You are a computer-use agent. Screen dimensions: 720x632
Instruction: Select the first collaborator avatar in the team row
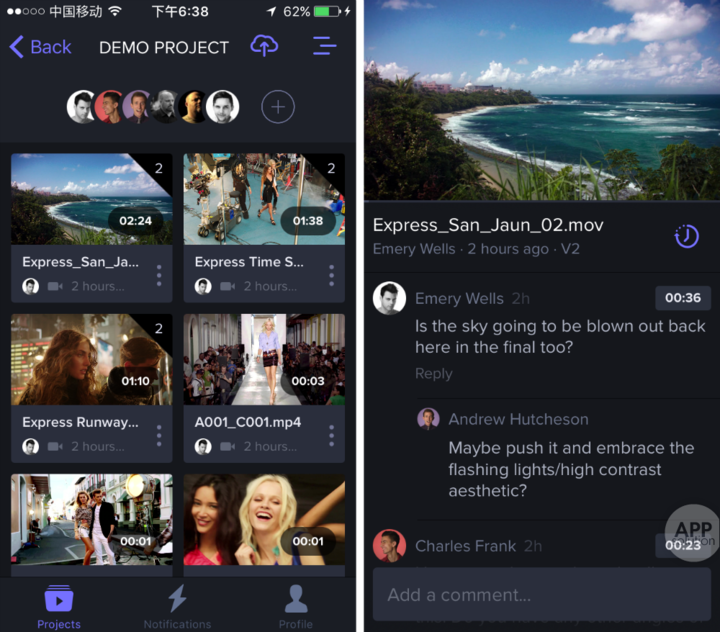coord(82,107)
